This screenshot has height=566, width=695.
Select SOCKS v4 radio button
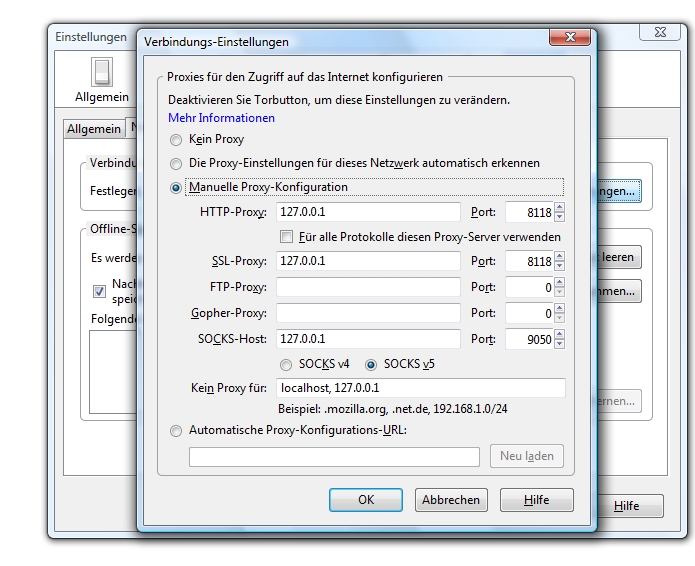pos(286,365)
